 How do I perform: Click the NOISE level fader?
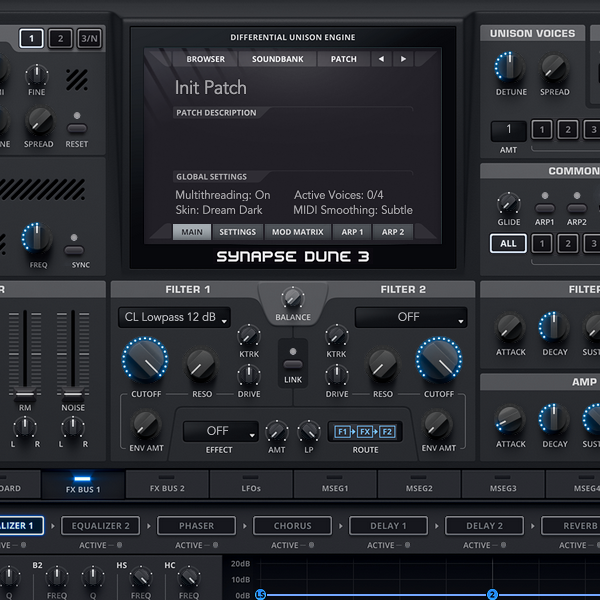(73, 393)
